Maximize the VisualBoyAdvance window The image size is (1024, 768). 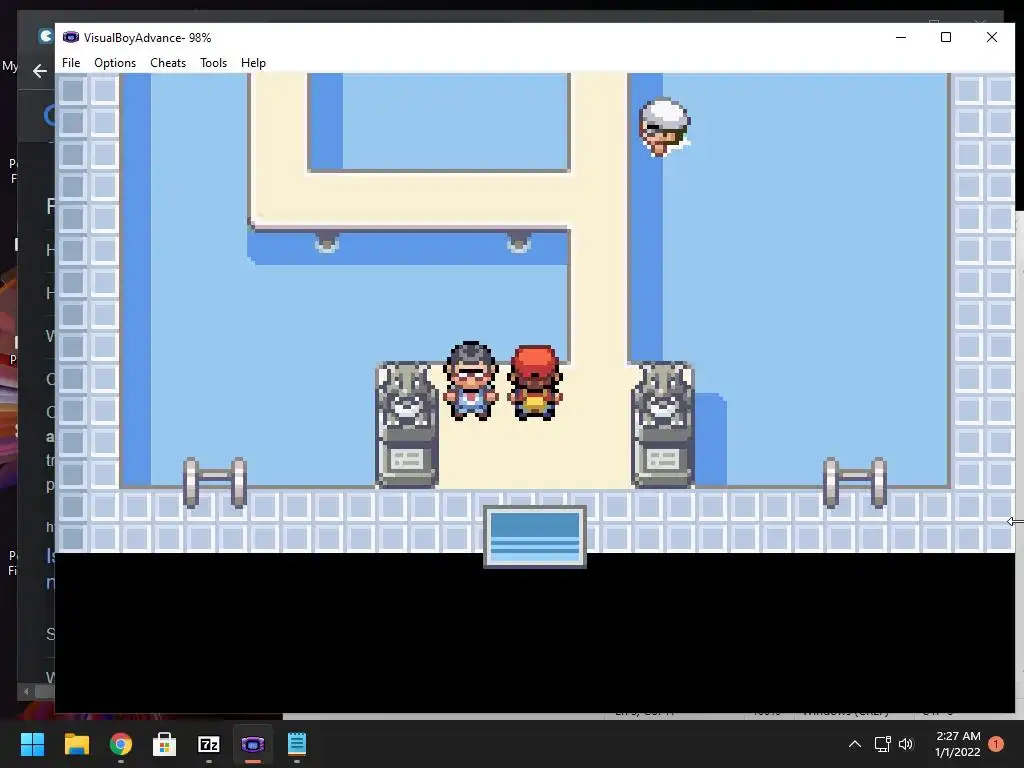(946, 37)
